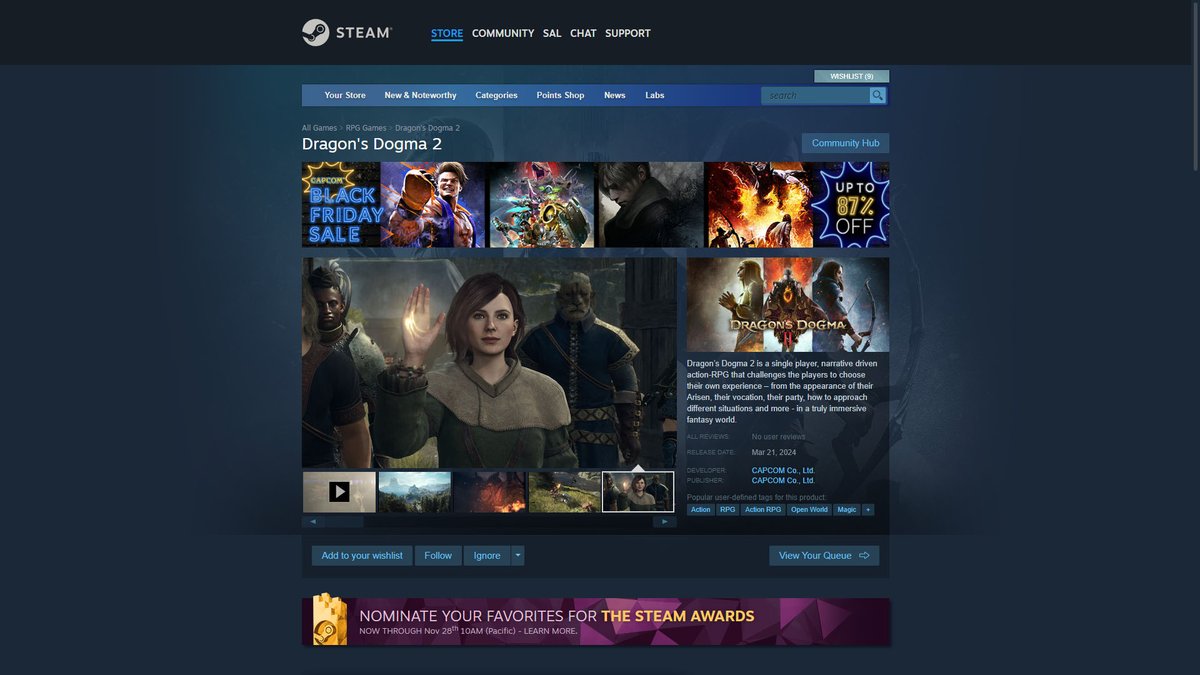Viewport: 1200px width, 675px height.
Task: Open the COMMUNITY top menu
Action: 503,33
